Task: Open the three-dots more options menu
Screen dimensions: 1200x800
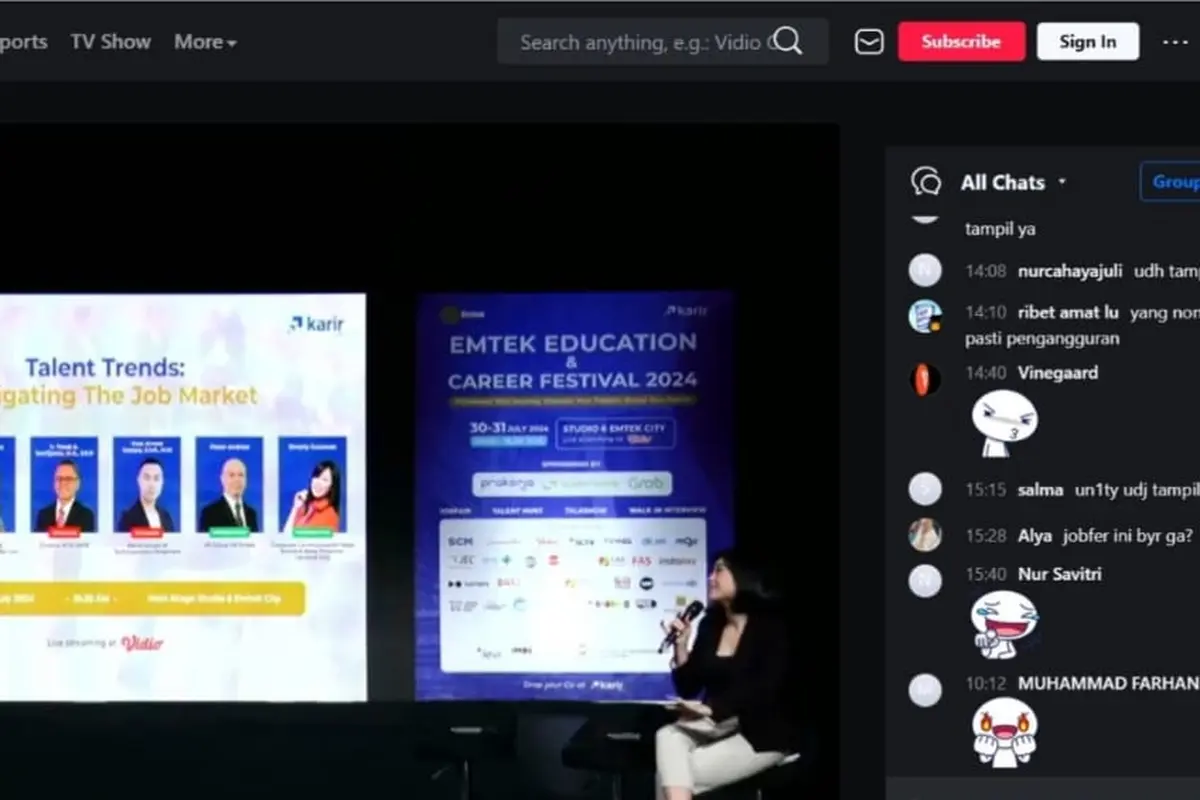Action: [1174, 42]
